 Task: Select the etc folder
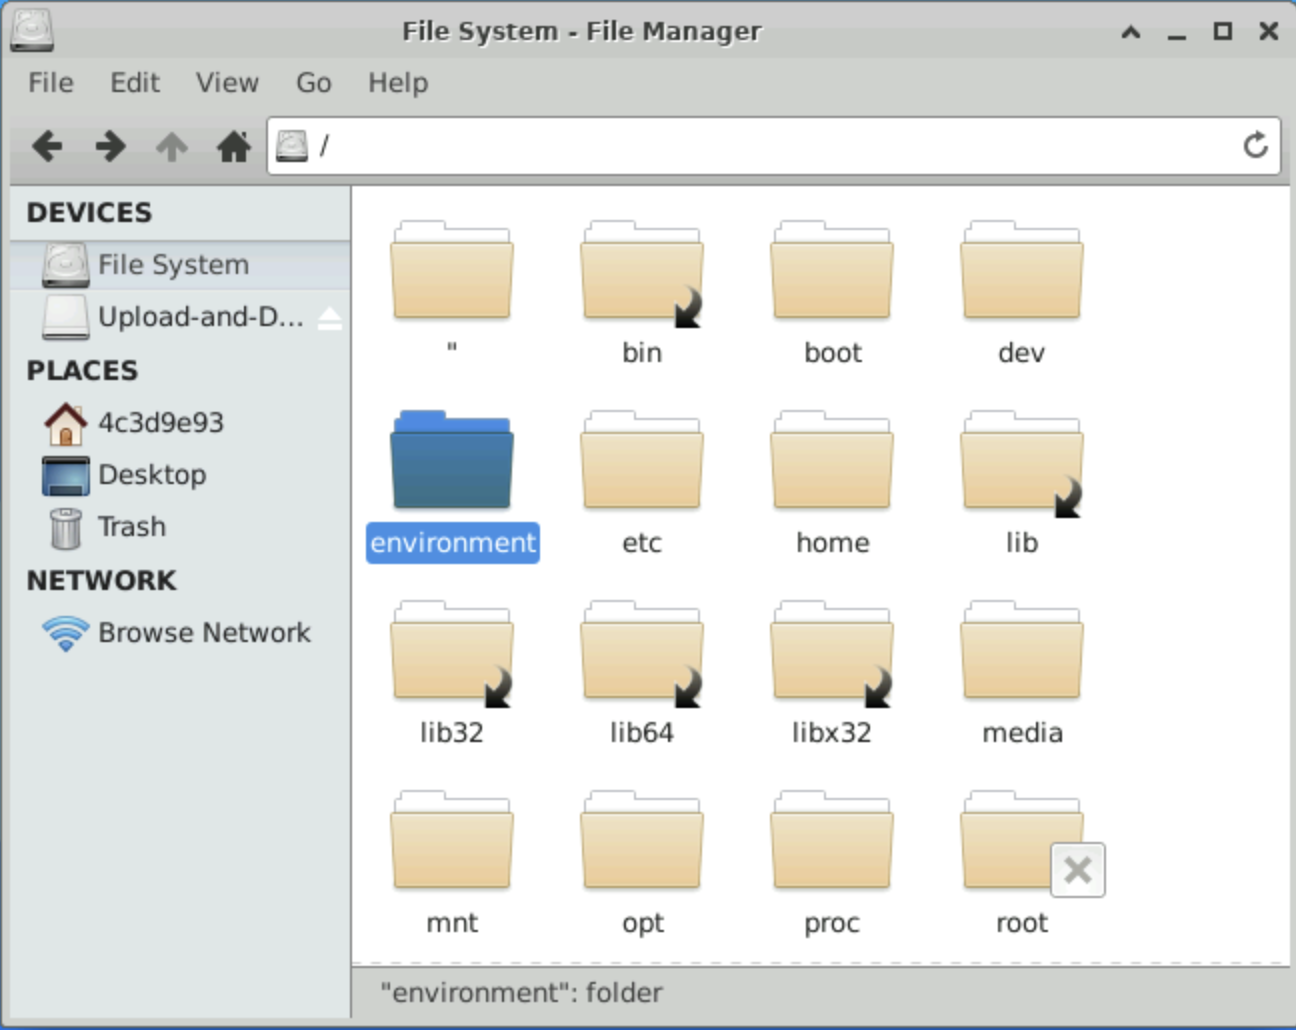(x=641, y=462)
